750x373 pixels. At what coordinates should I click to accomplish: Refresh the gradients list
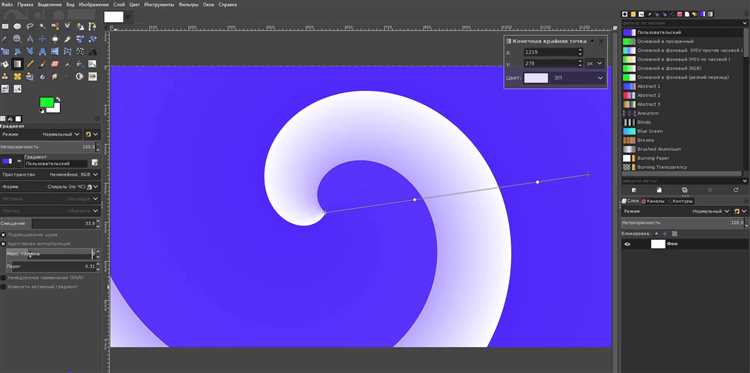coord(736,190)
